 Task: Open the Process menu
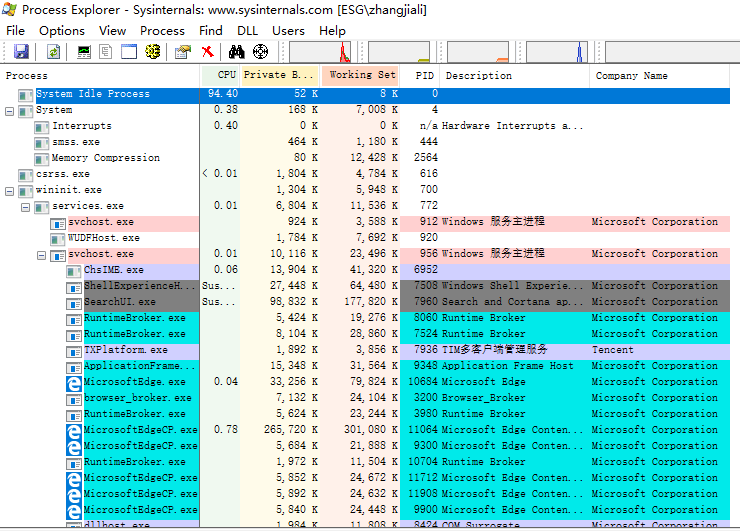click(x=162, y=31)
